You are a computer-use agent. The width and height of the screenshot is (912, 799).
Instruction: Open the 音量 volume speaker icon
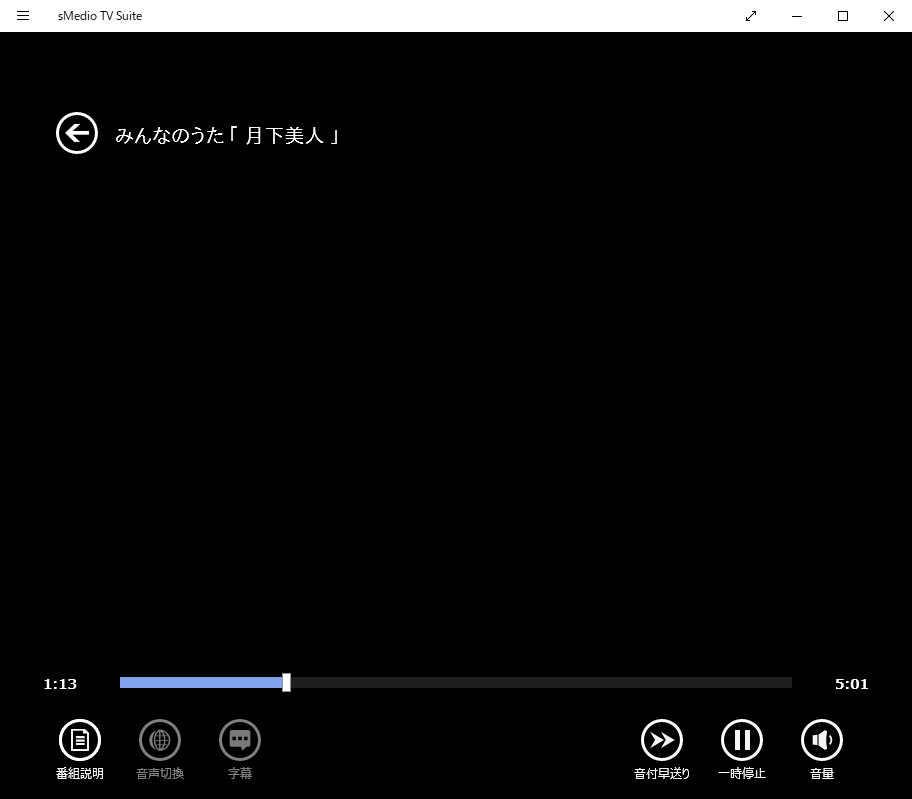click(x=822, y=740)
